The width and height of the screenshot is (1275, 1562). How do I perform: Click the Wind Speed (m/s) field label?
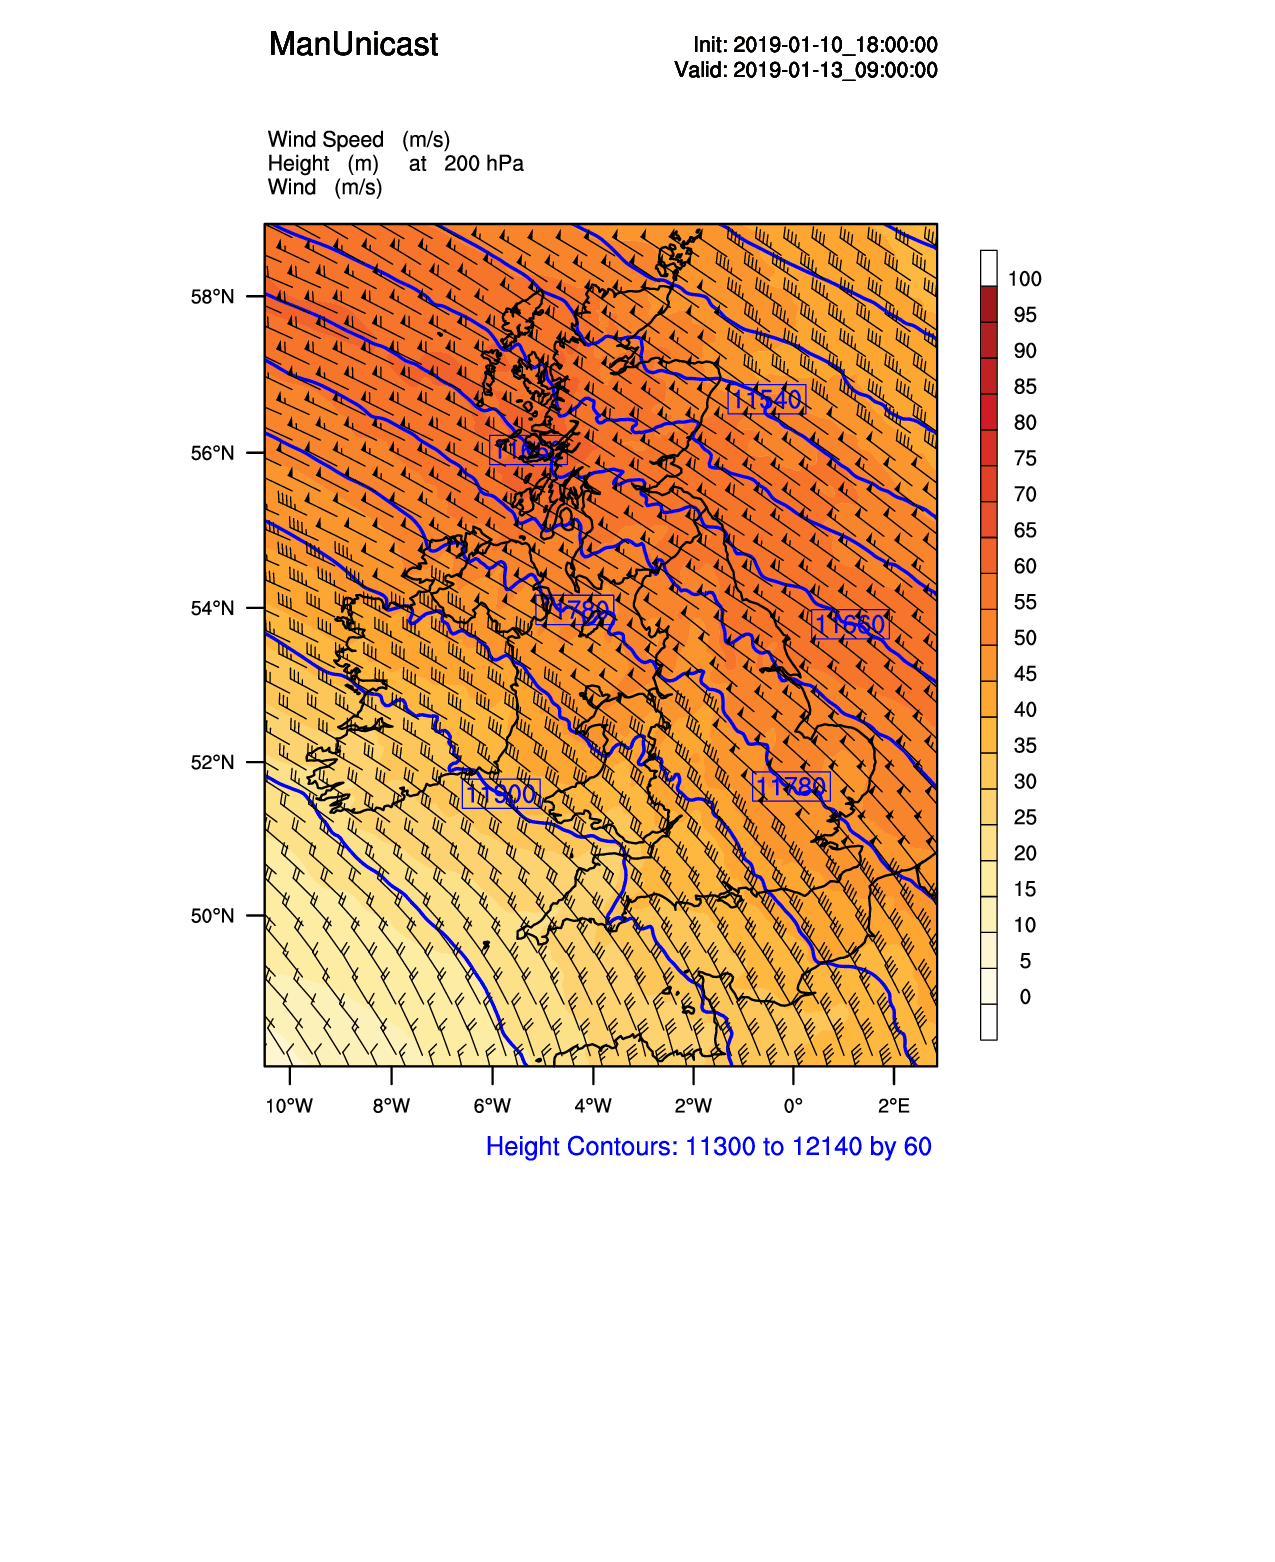(359, 139)
